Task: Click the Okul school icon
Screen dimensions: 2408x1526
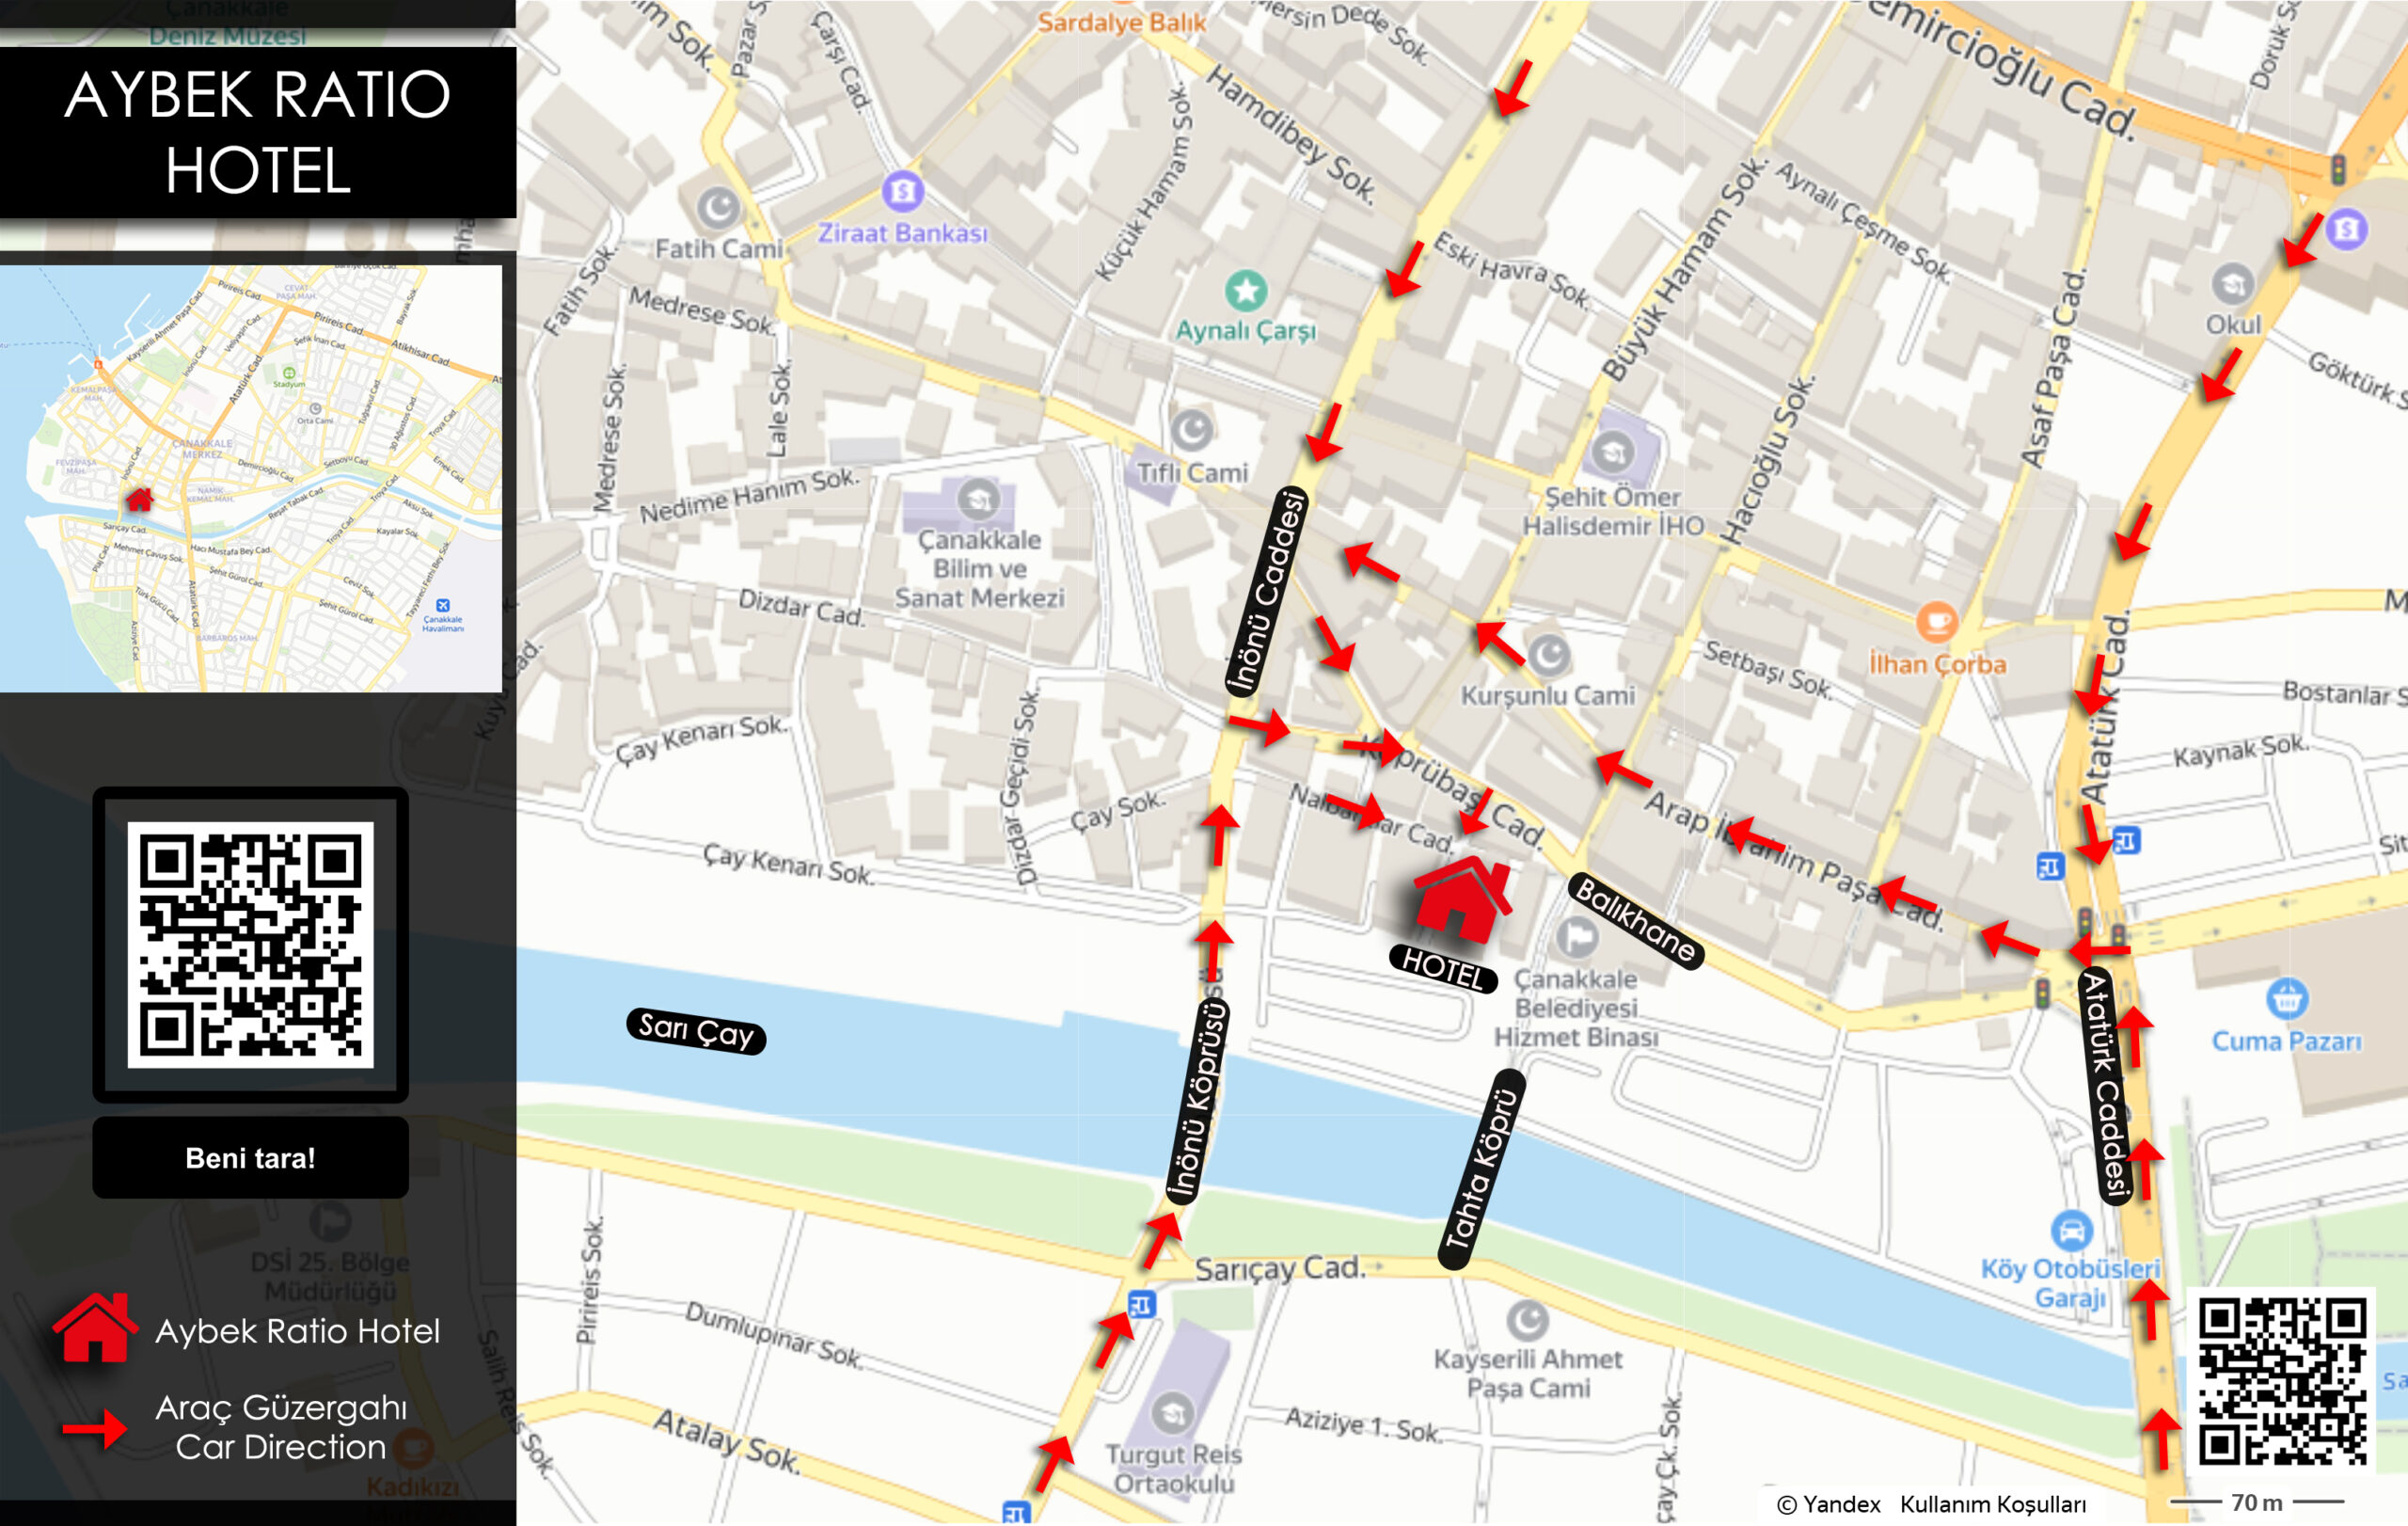Action: click(x=2232, y=285)
